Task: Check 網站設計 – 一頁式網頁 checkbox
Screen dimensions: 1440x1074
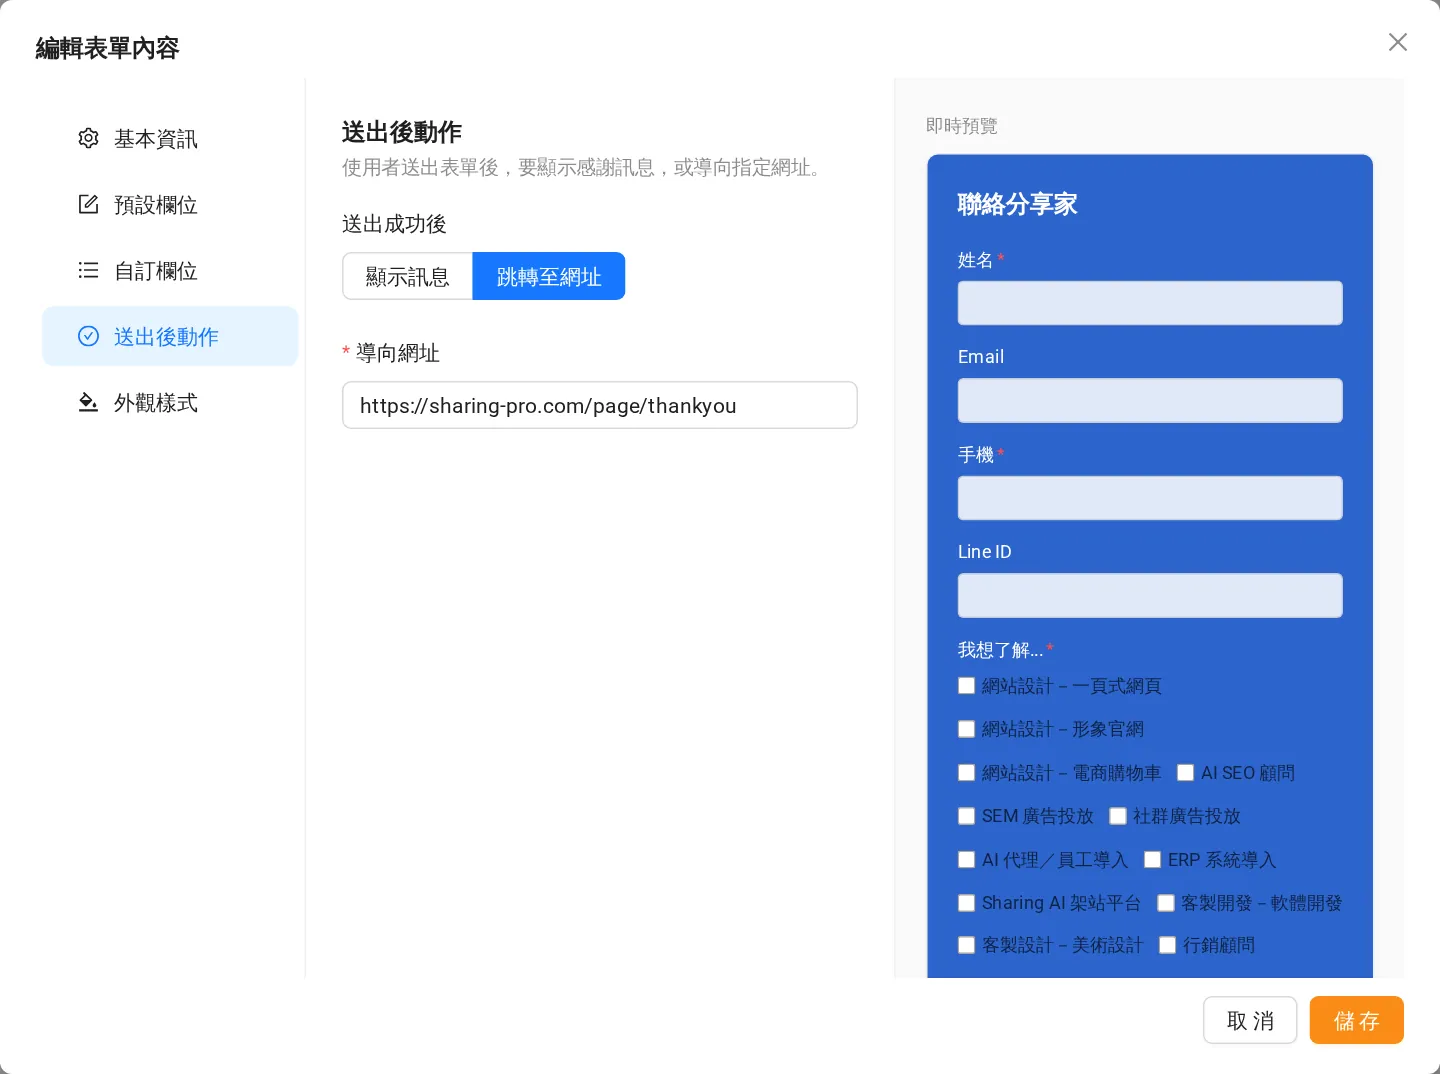Action: 966,686
